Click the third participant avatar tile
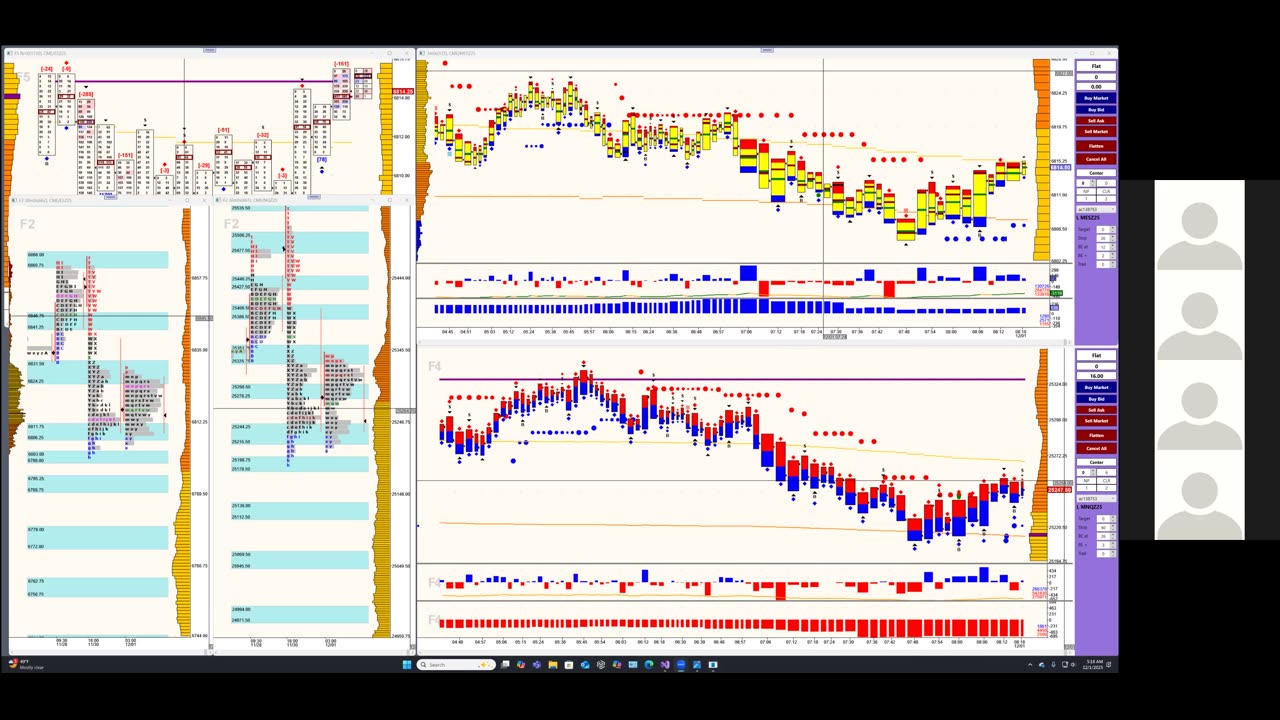Viewport: 1280px width, 720px height. tap(1199, 405)
